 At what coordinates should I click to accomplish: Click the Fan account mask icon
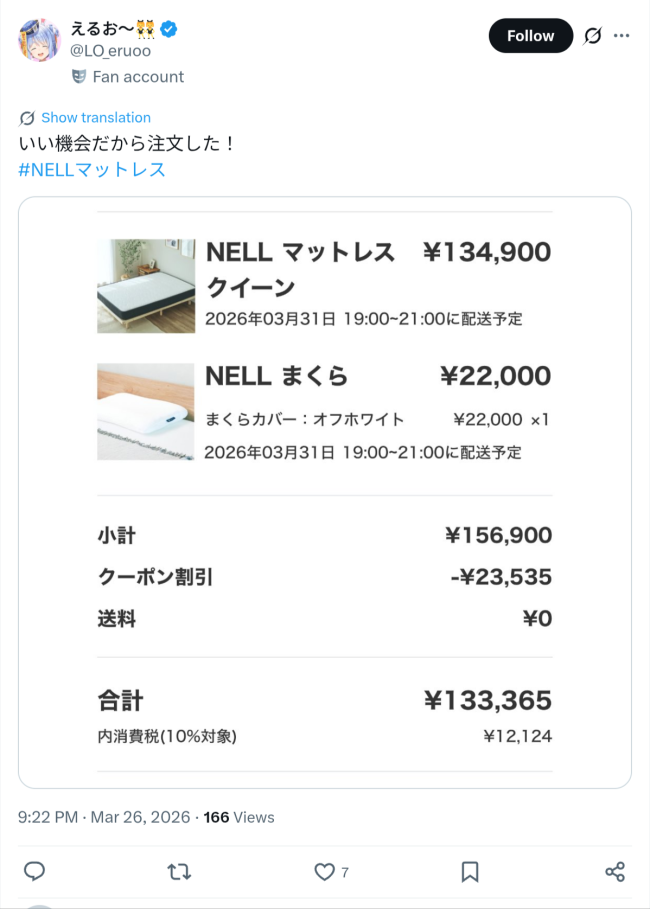tap(79, 76)
